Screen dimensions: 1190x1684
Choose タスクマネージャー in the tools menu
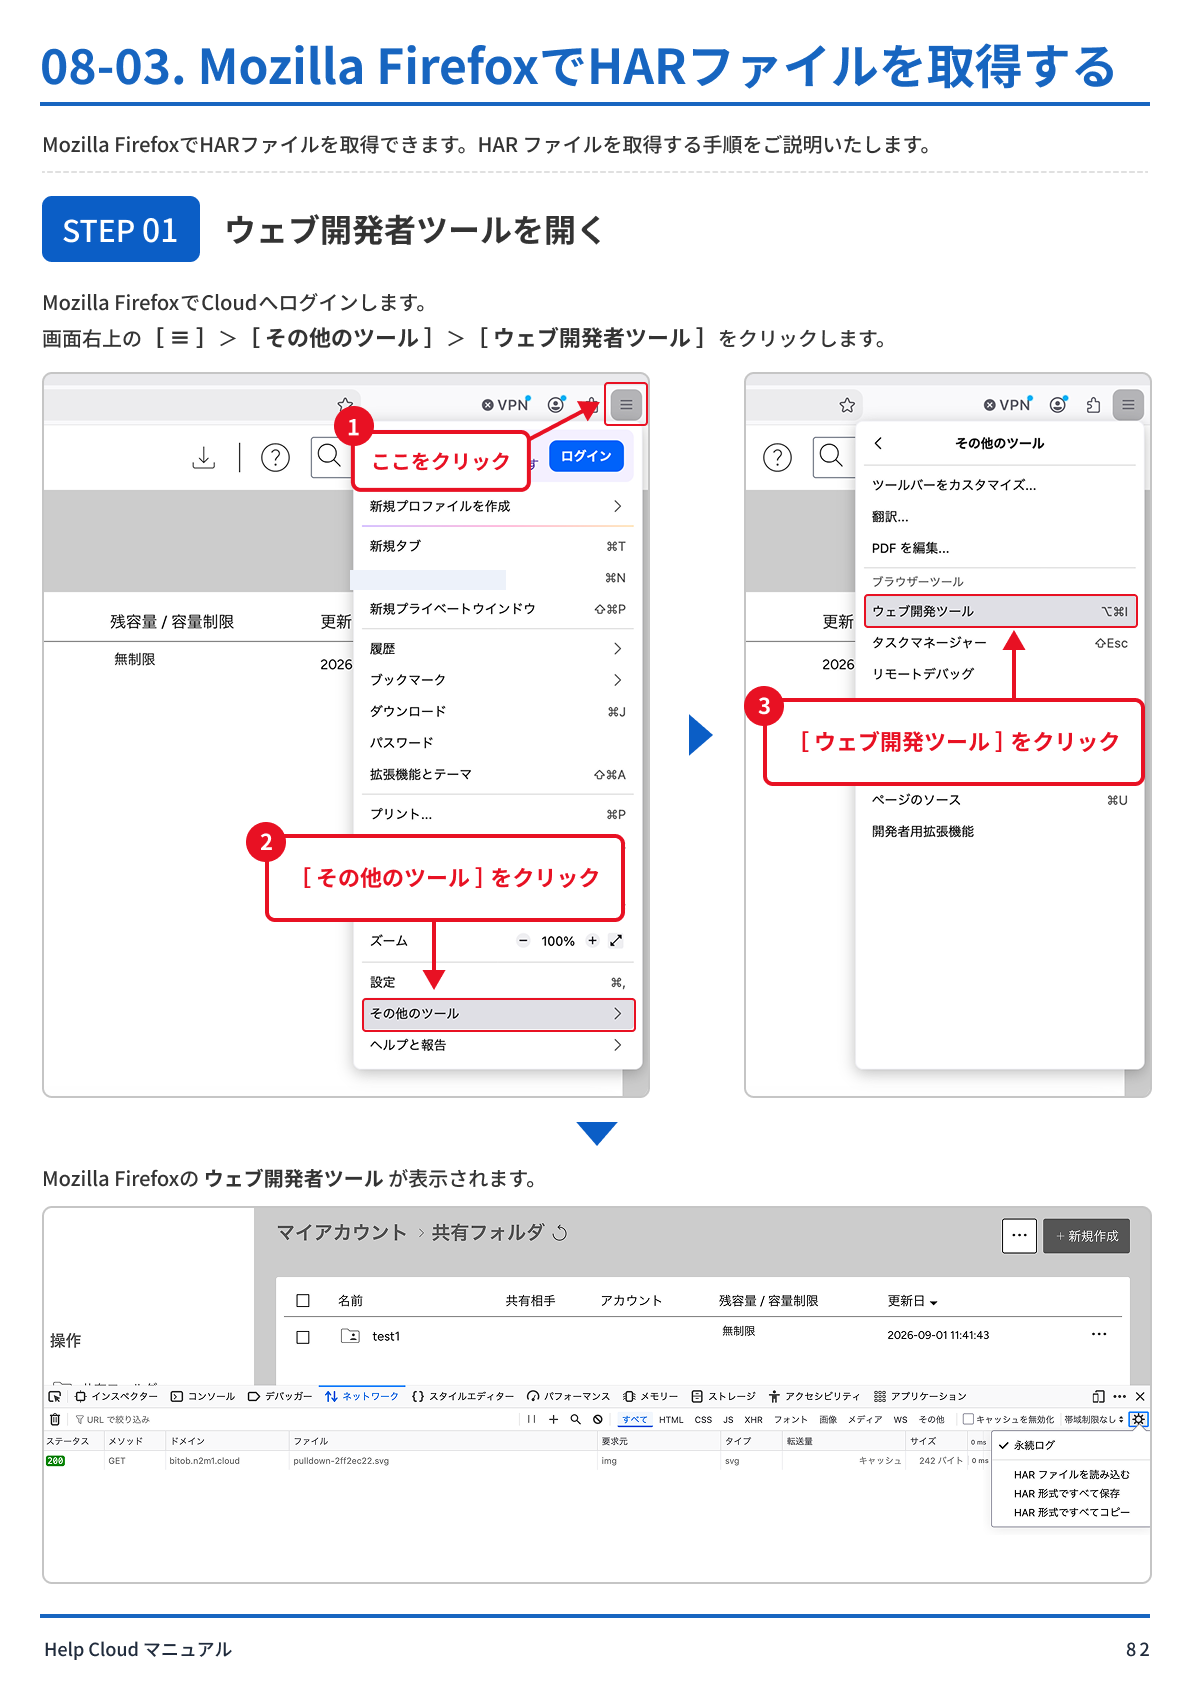click(x=1000, y=643)
